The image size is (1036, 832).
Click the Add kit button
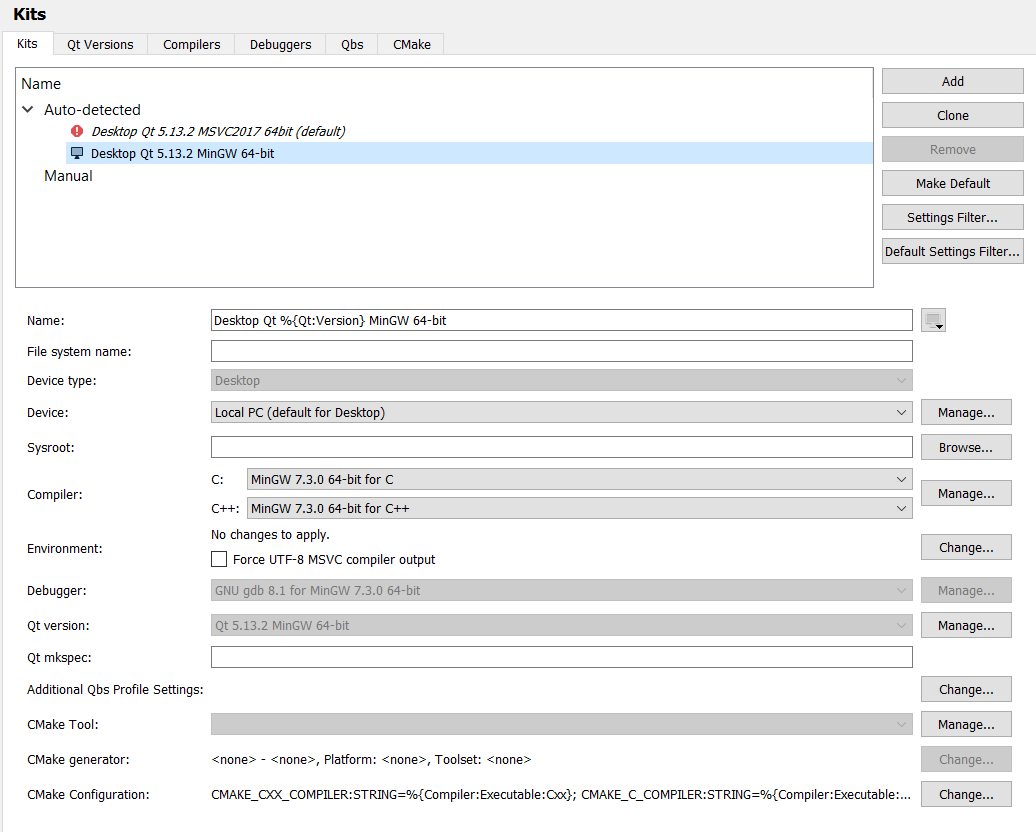pos(953,81)
